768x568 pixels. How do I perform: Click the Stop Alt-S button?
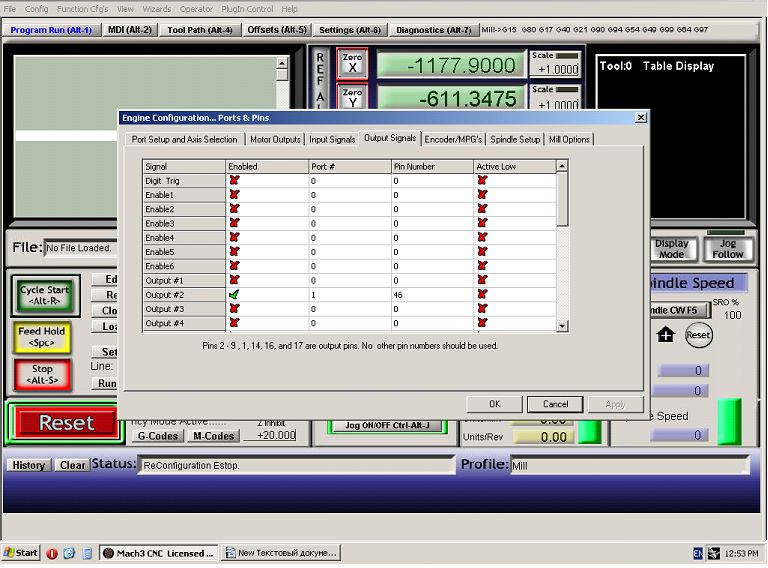[42, 374]
